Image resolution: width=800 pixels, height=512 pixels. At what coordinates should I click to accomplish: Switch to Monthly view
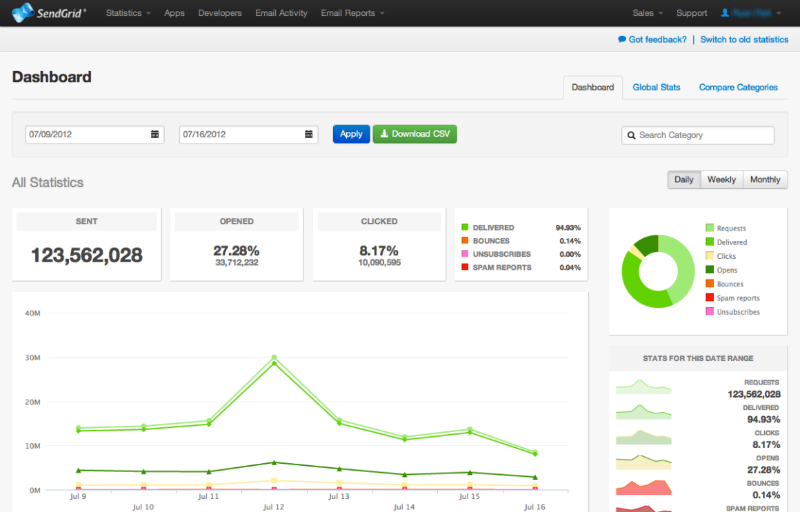point(765,180)
